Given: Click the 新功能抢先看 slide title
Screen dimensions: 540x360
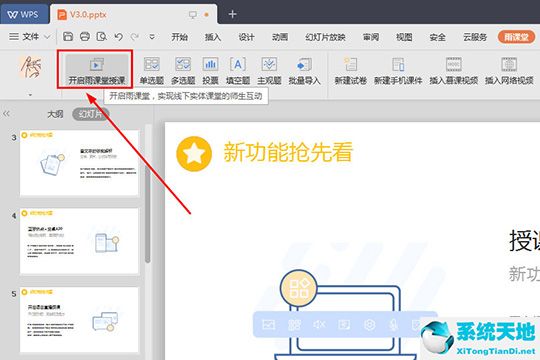Looking at the screenshot, I should coord(288,152).
